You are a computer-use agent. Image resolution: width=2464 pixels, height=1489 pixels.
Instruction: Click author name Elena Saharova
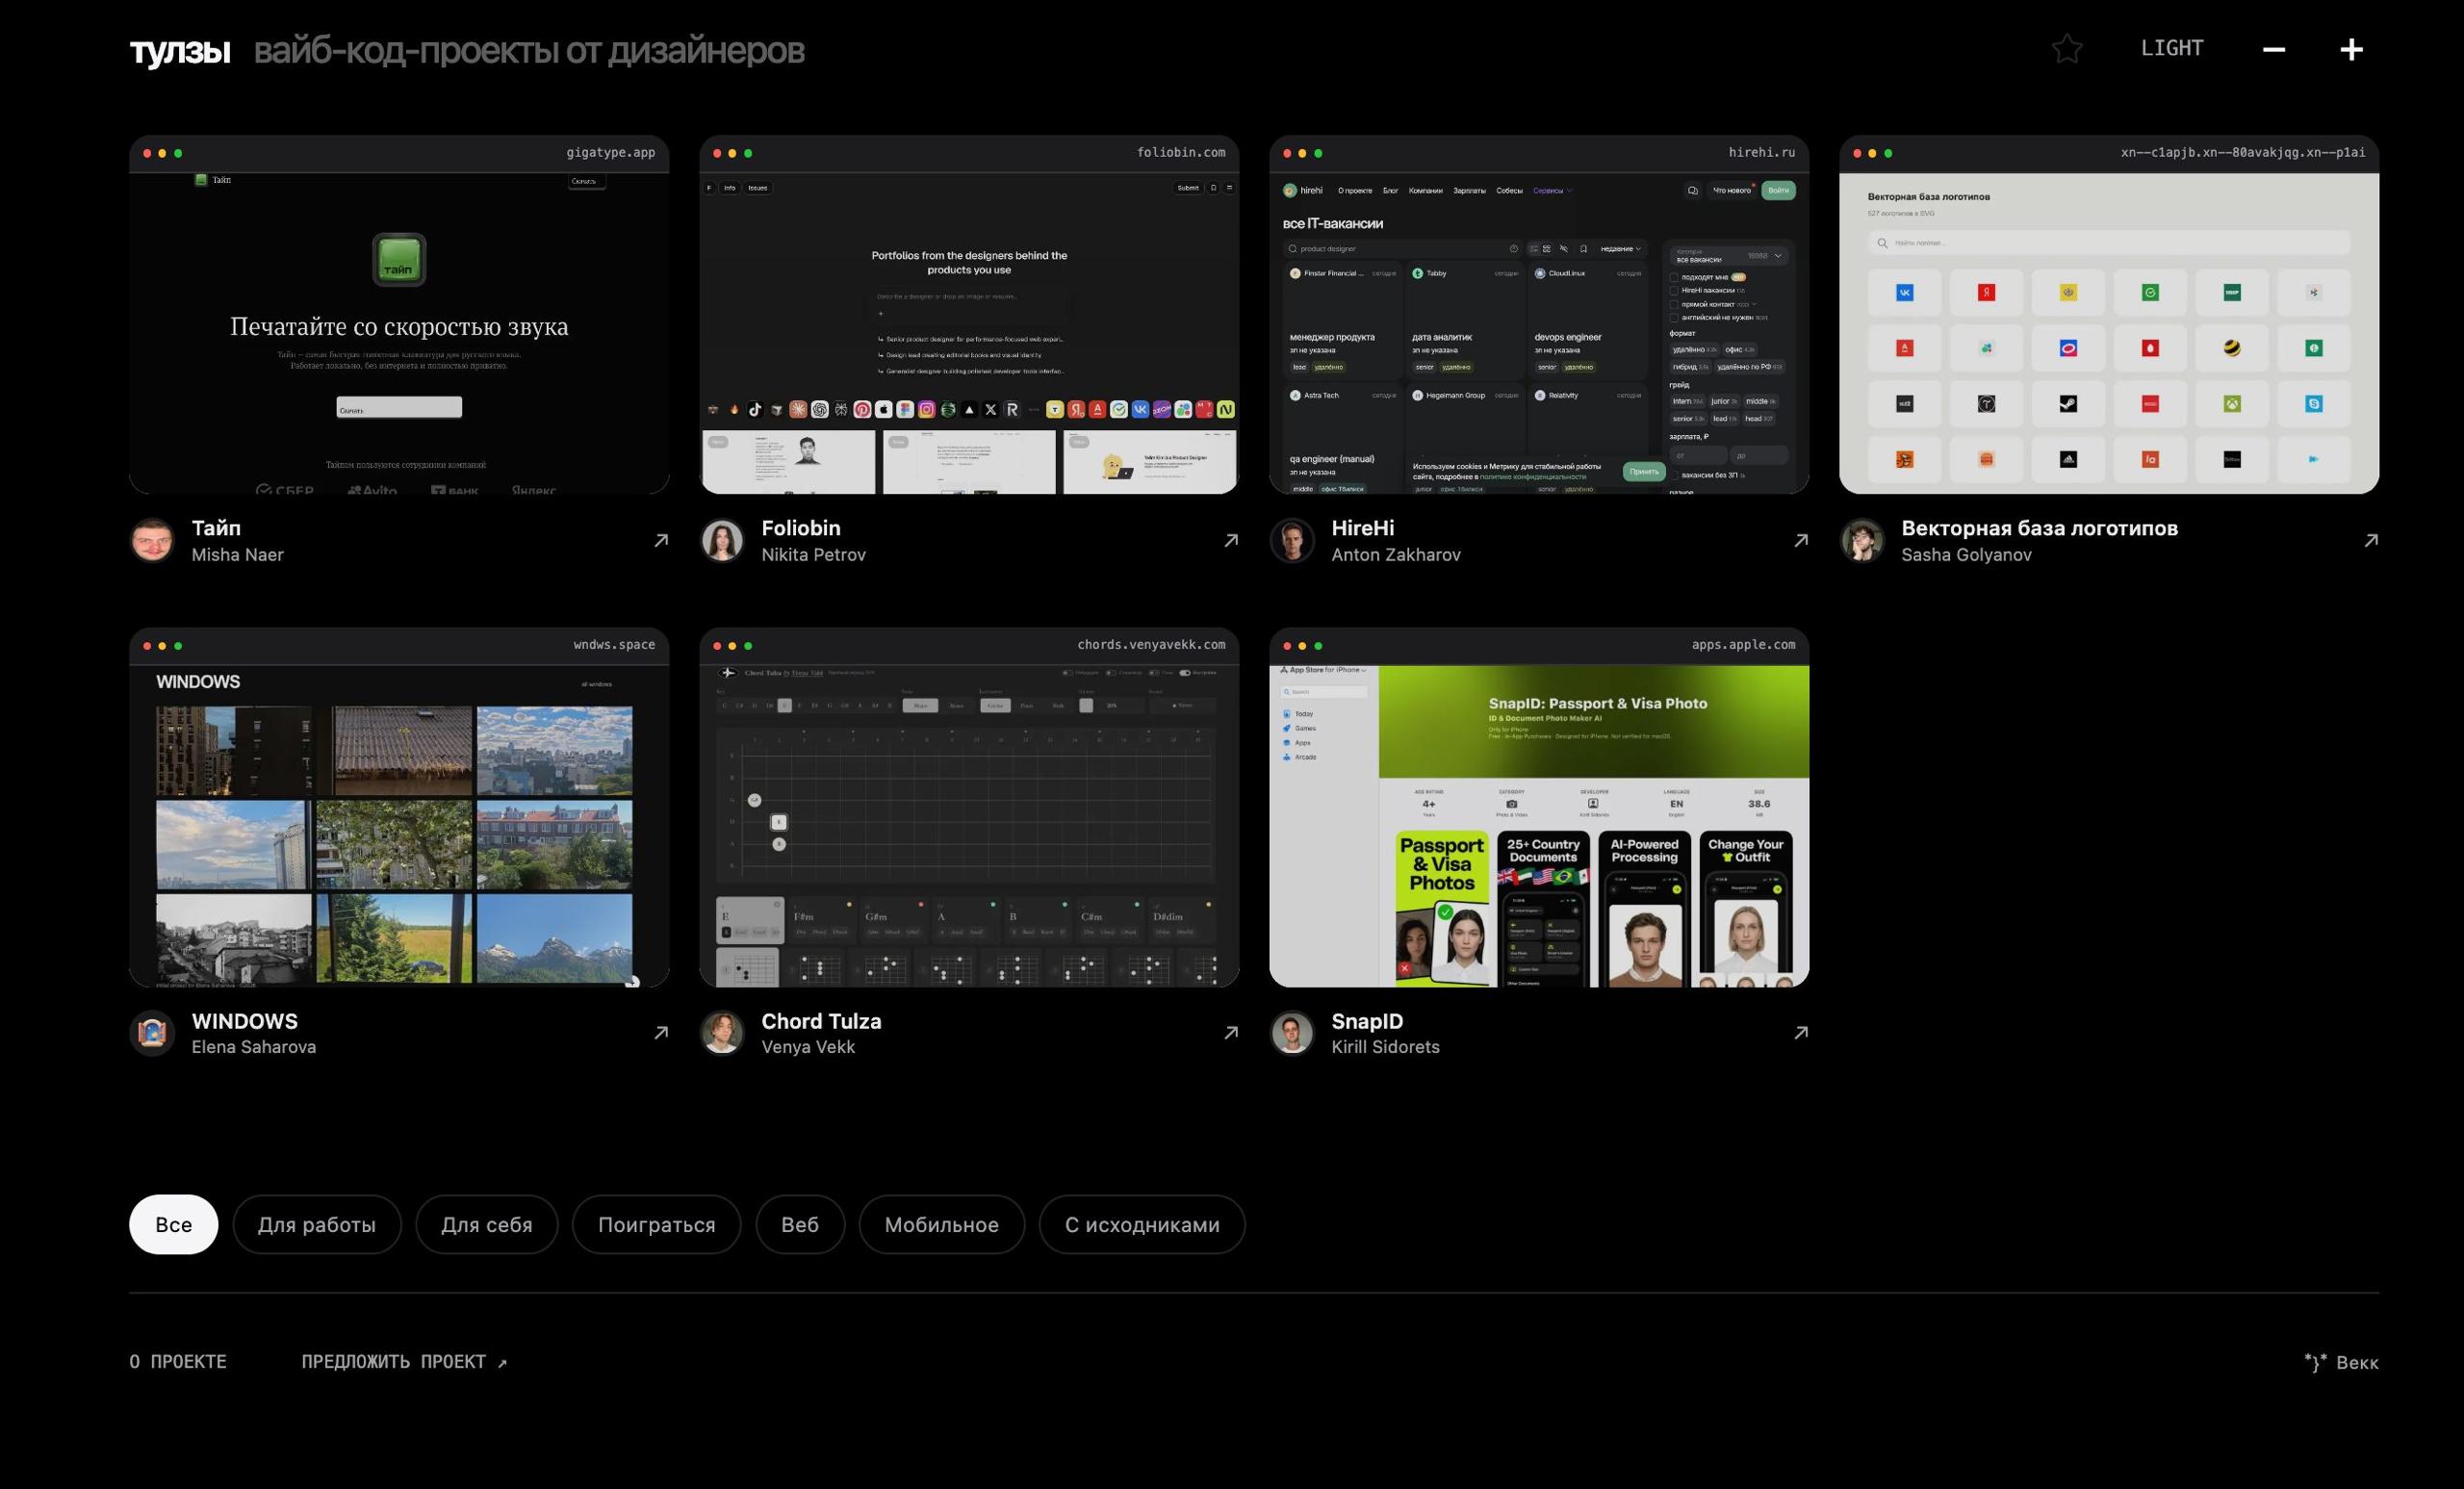pos(253,1047)
